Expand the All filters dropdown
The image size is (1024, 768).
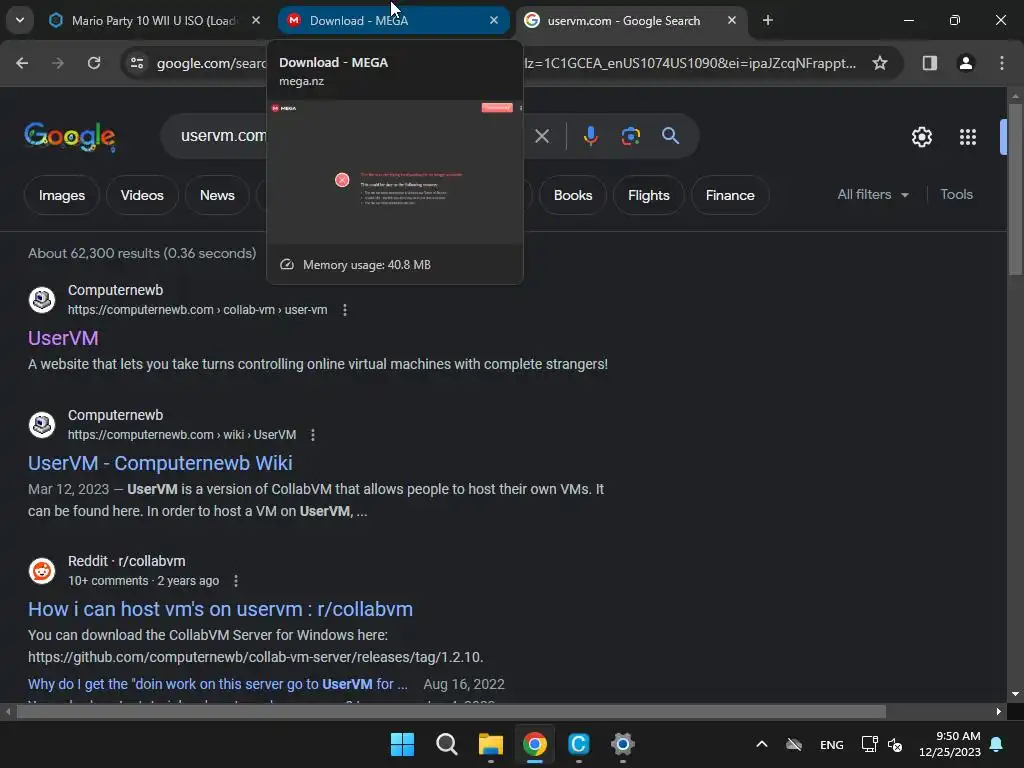click(x=873, y=195)
